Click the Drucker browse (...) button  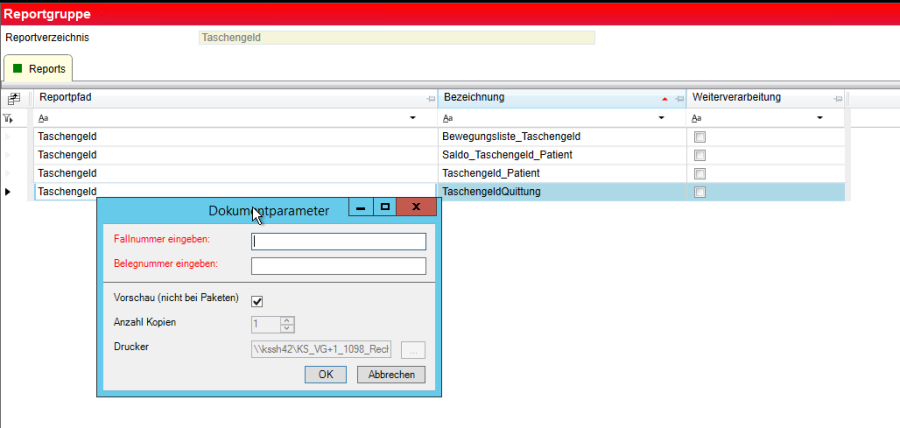[413, 350]
